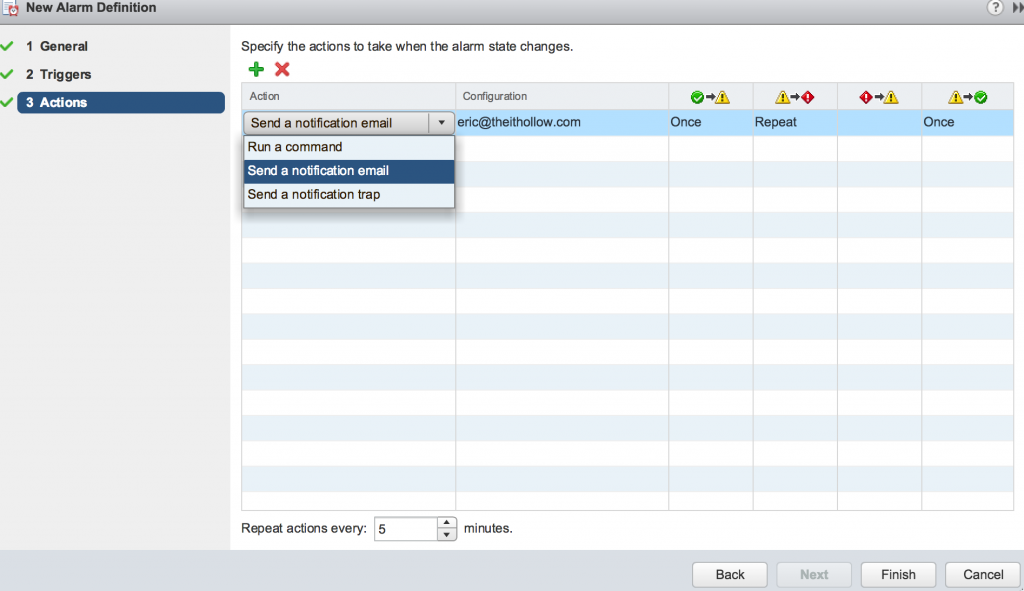Click the green plus add action icon

pos(257,70)
